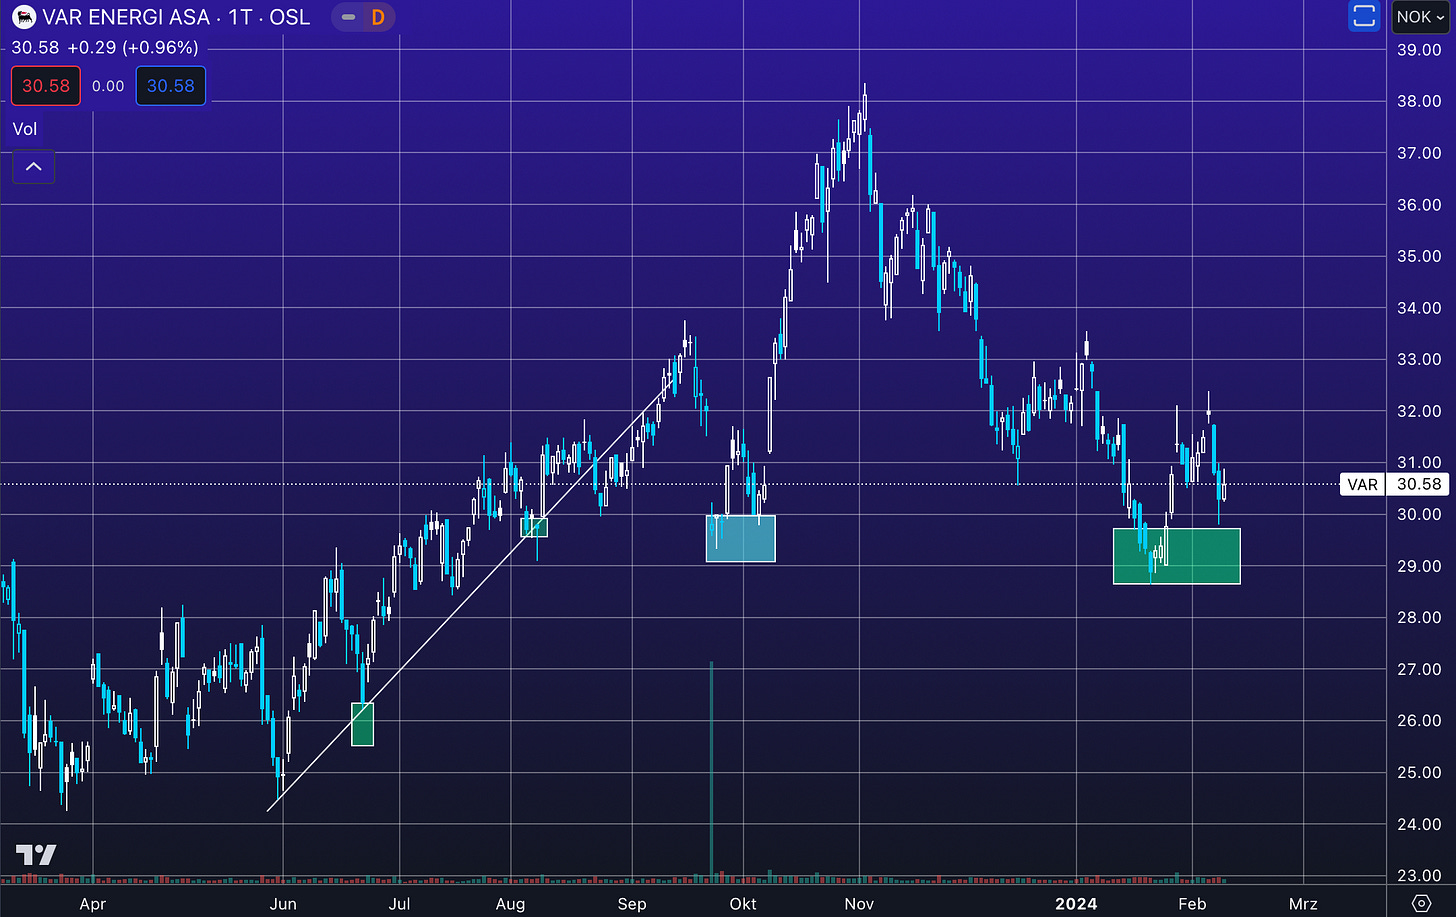Open the NOK currency dropdown

coord(1420,17)
